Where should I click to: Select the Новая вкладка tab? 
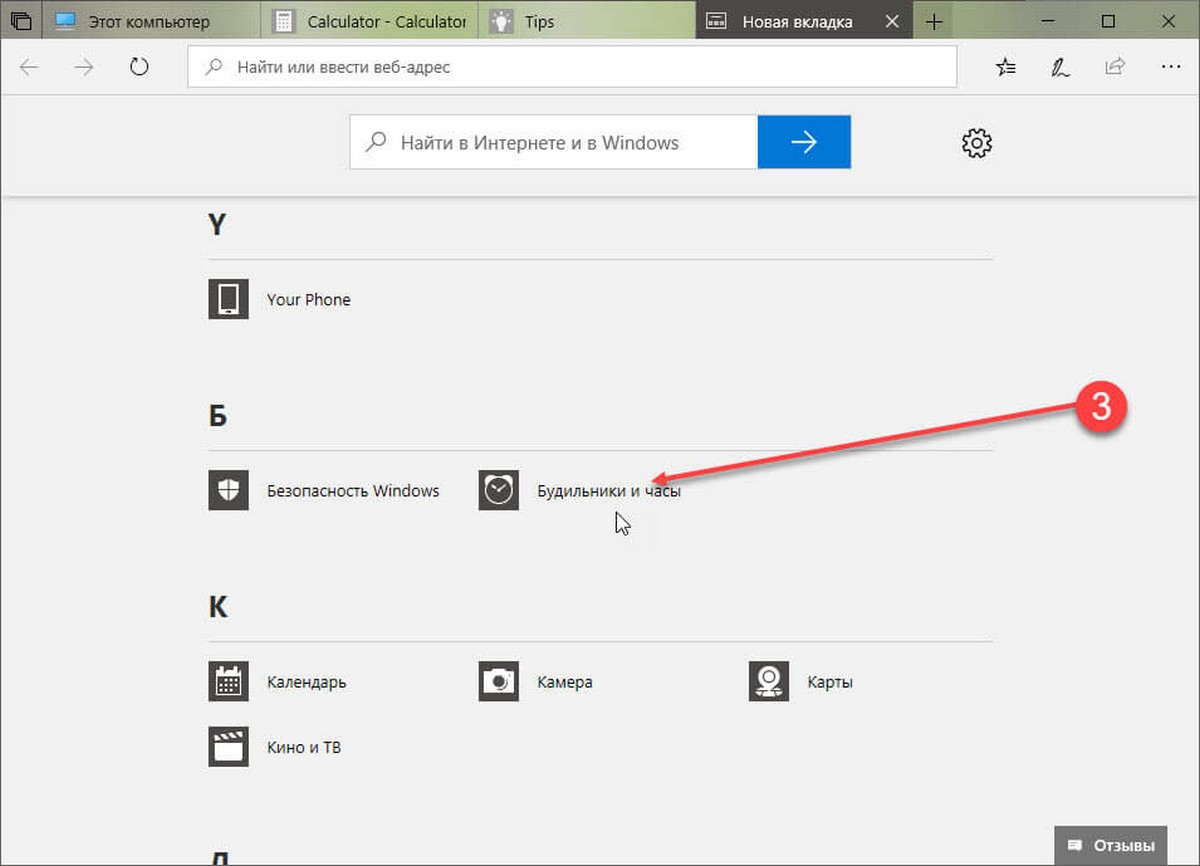click(804, 21)
